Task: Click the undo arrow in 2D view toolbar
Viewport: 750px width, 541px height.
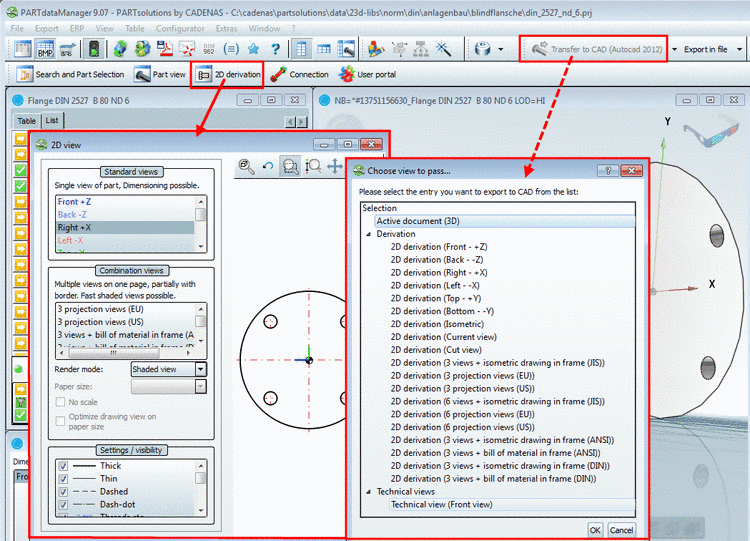Action: (268, 166)
